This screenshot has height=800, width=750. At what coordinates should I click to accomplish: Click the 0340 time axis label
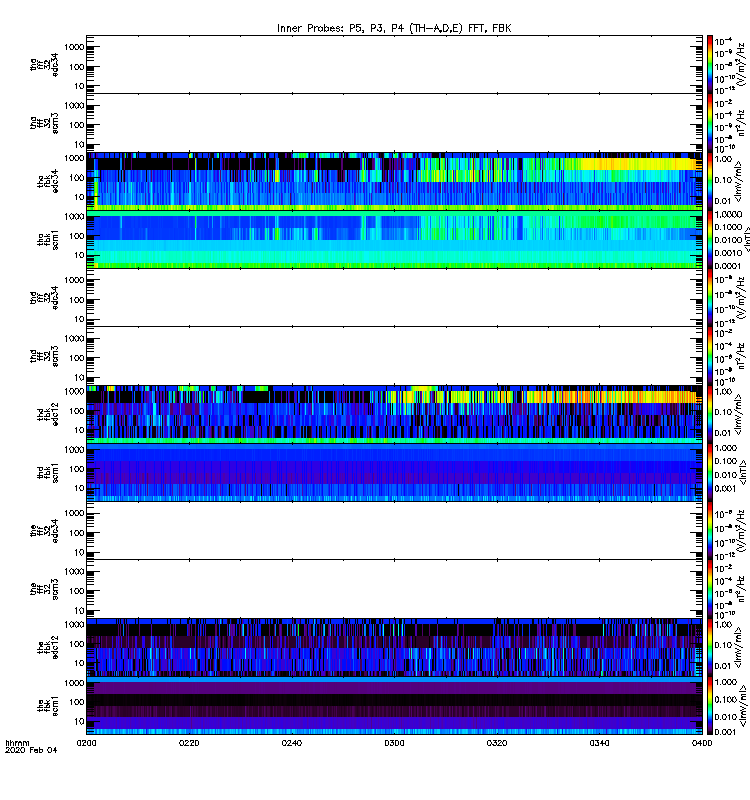599,743
